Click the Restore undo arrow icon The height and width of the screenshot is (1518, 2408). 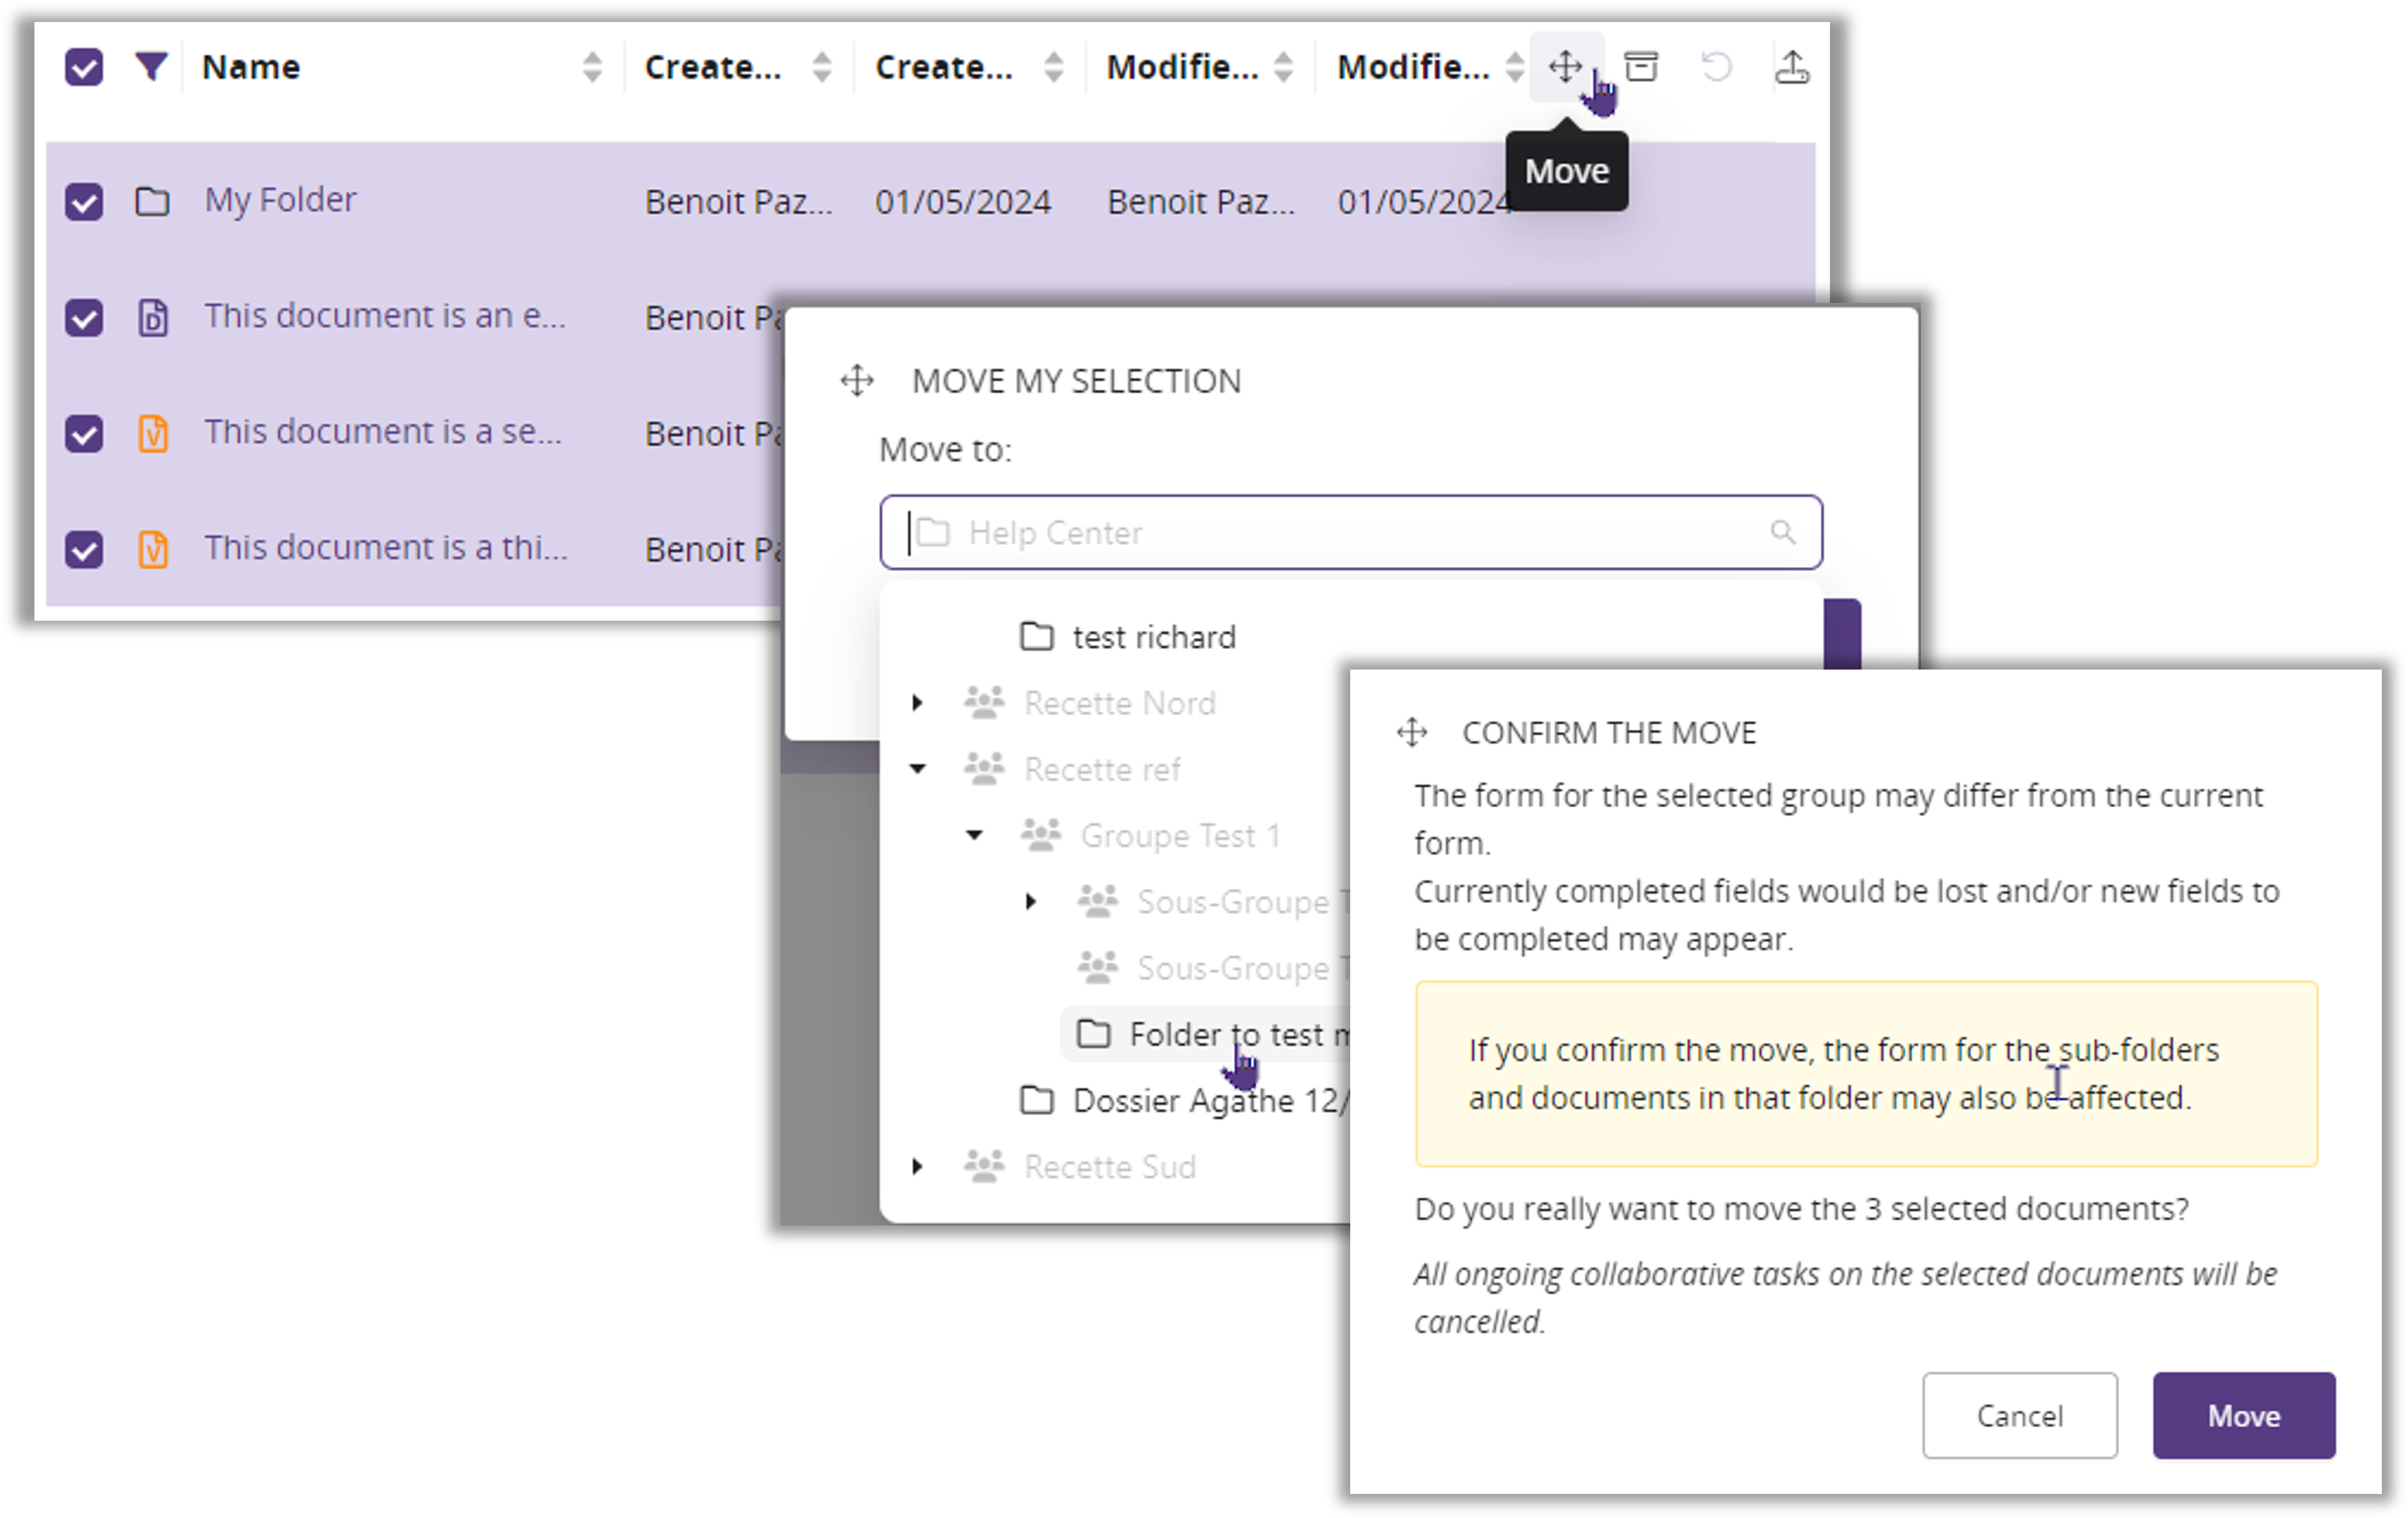pos(1716,67)
